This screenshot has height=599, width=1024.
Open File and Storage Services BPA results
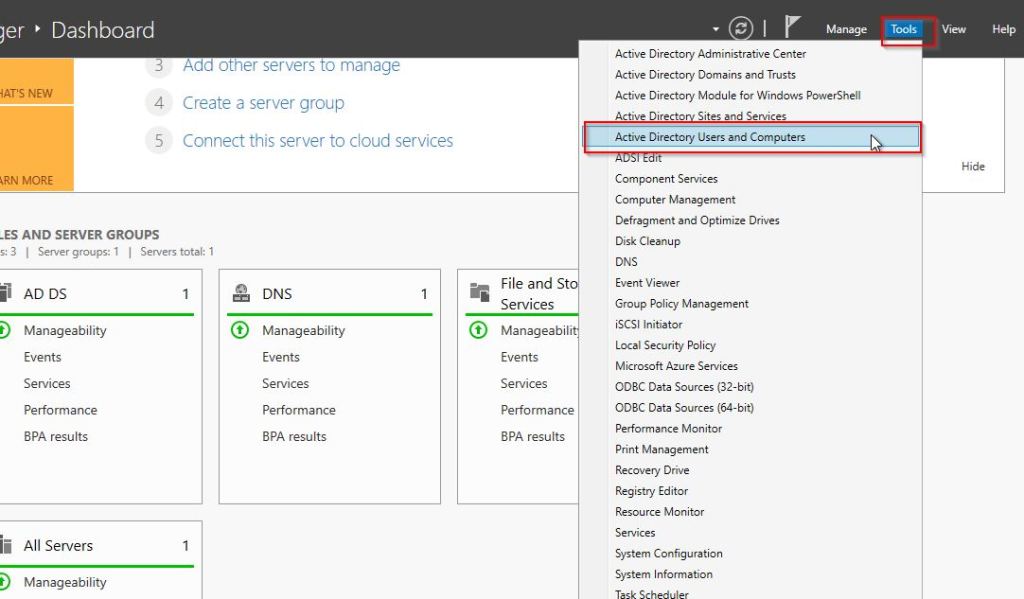tap(532, 436)
